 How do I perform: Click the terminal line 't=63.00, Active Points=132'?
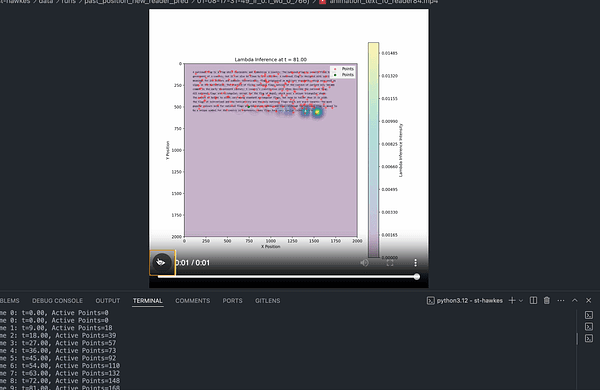[71, 373]
